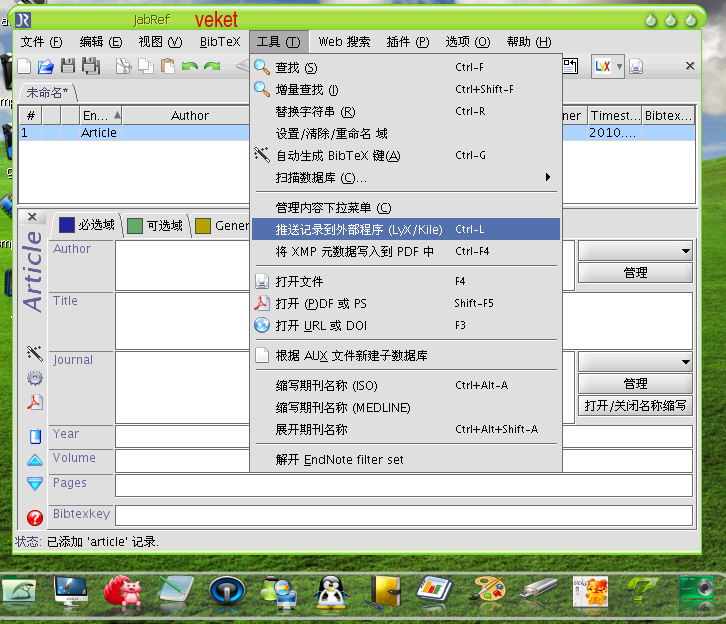Expand the arrow beside the LyX icon
This screenshot has width=726, height=624.
point(619,67)
